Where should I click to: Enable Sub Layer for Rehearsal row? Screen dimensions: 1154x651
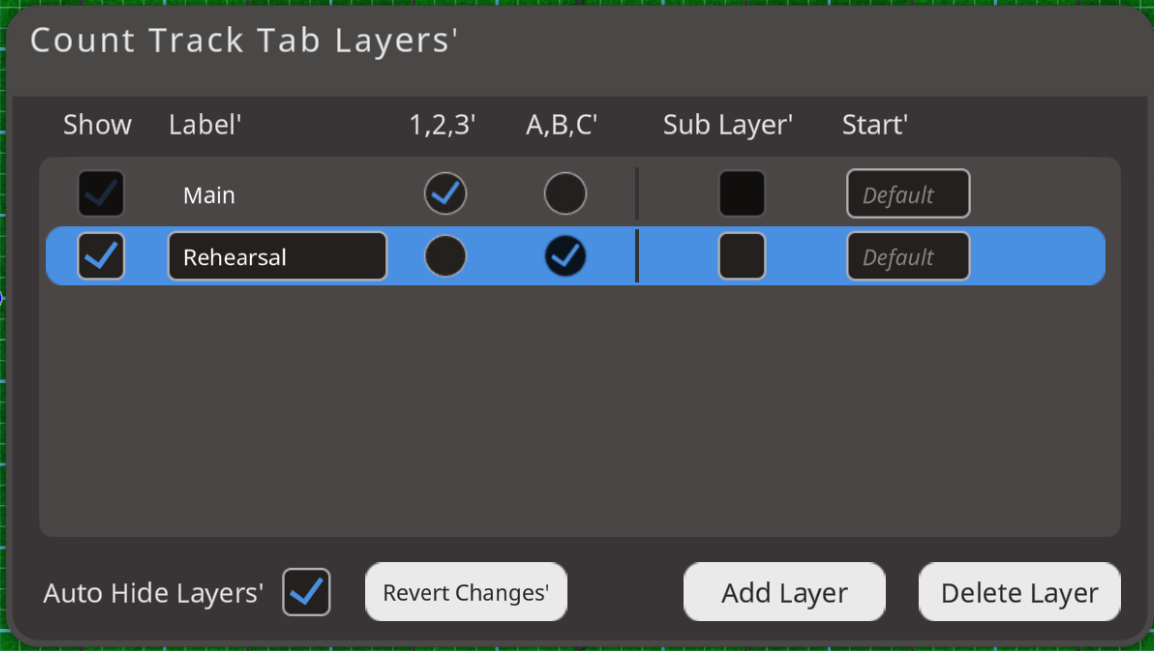tap(742, 257)
